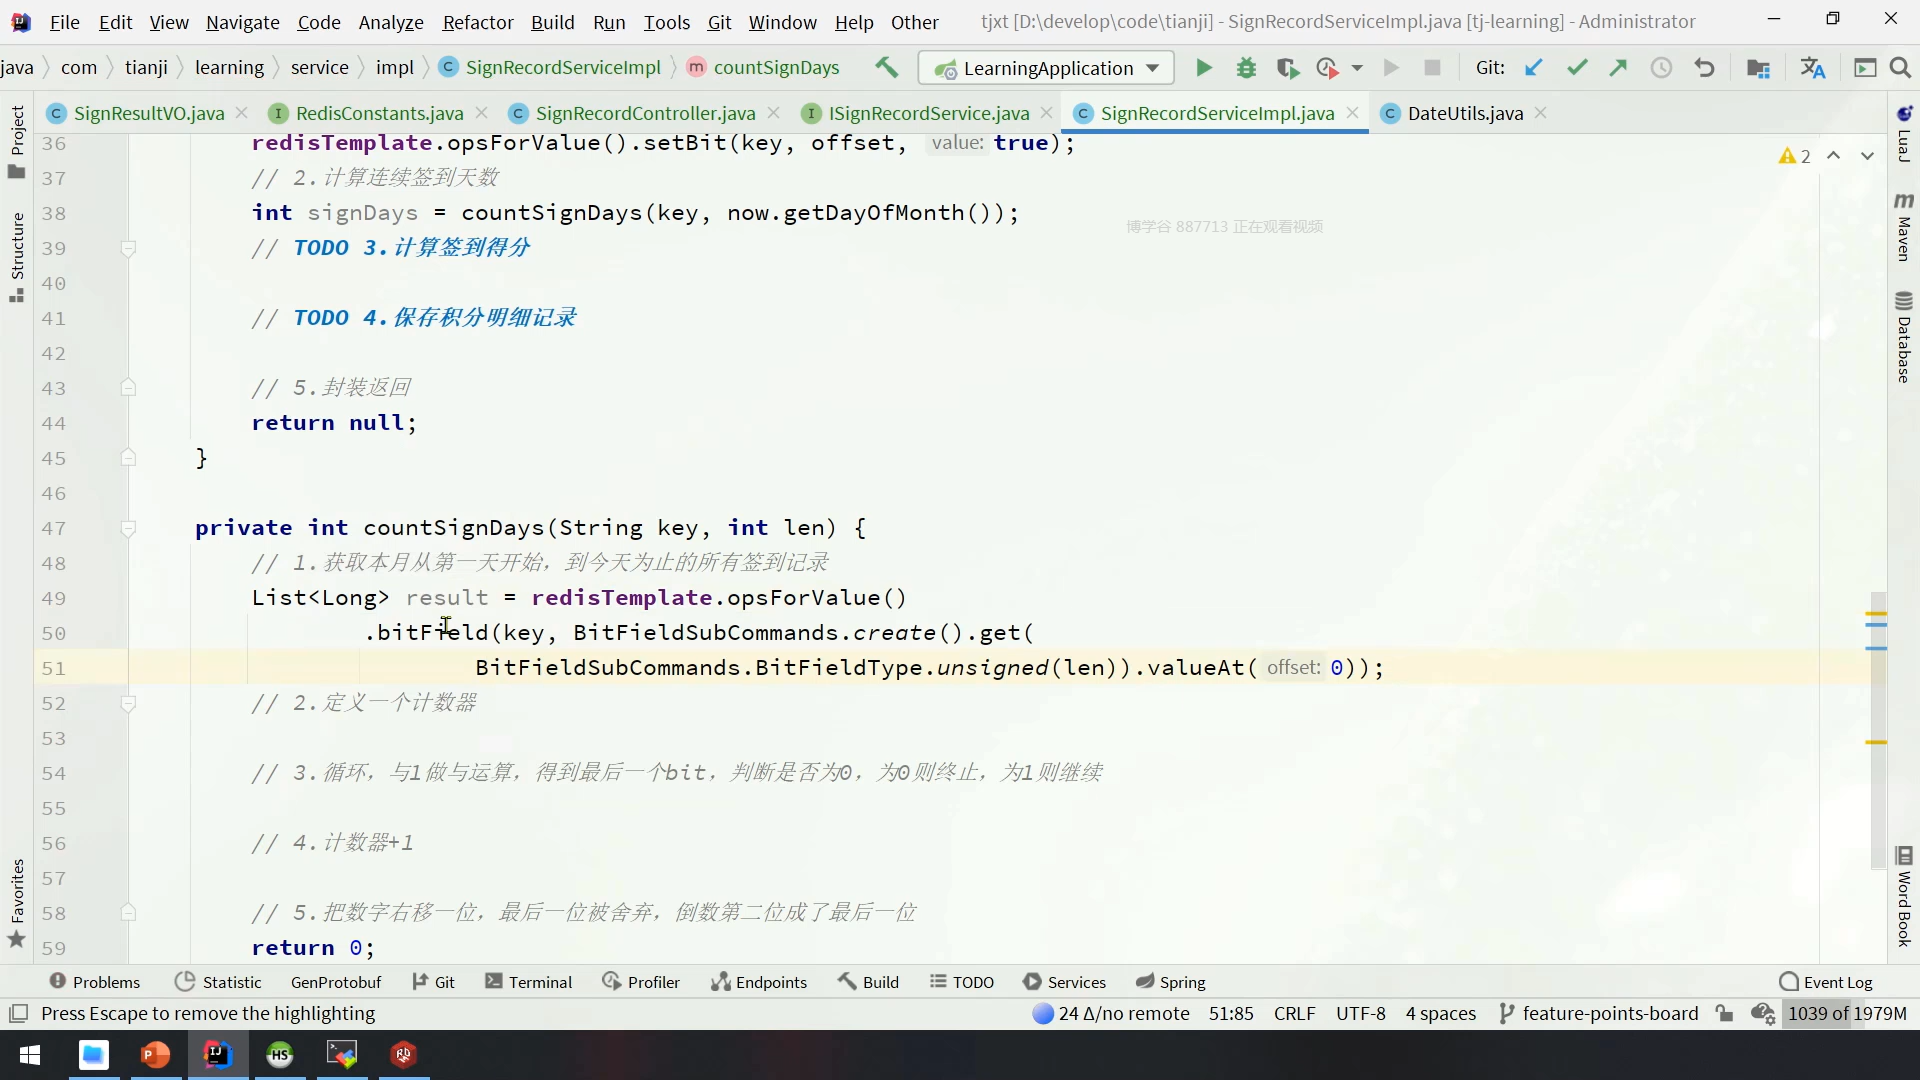
Task: Click Git push arrow icon
Action: [1618, 68]
